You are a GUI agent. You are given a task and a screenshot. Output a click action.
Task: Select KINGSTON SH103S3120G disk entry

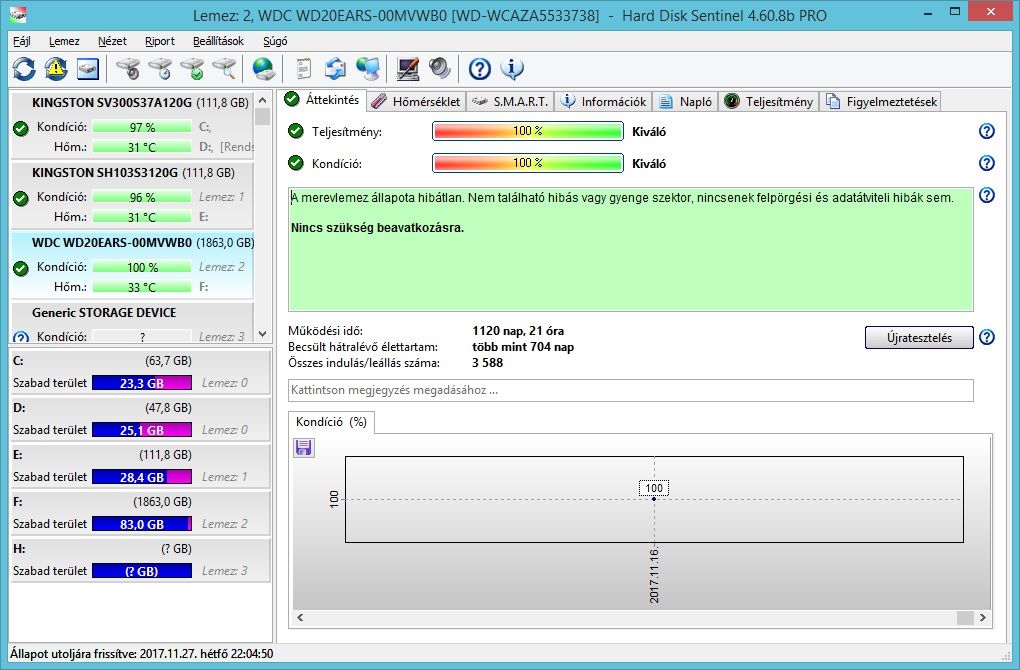coord(132,194)
